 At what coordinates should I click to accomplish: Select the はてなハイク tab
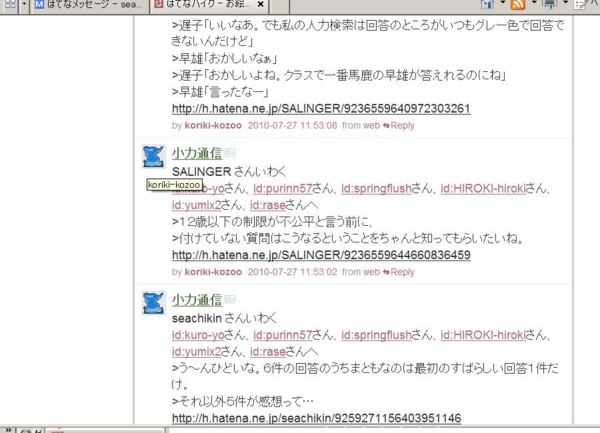(209, 5)
